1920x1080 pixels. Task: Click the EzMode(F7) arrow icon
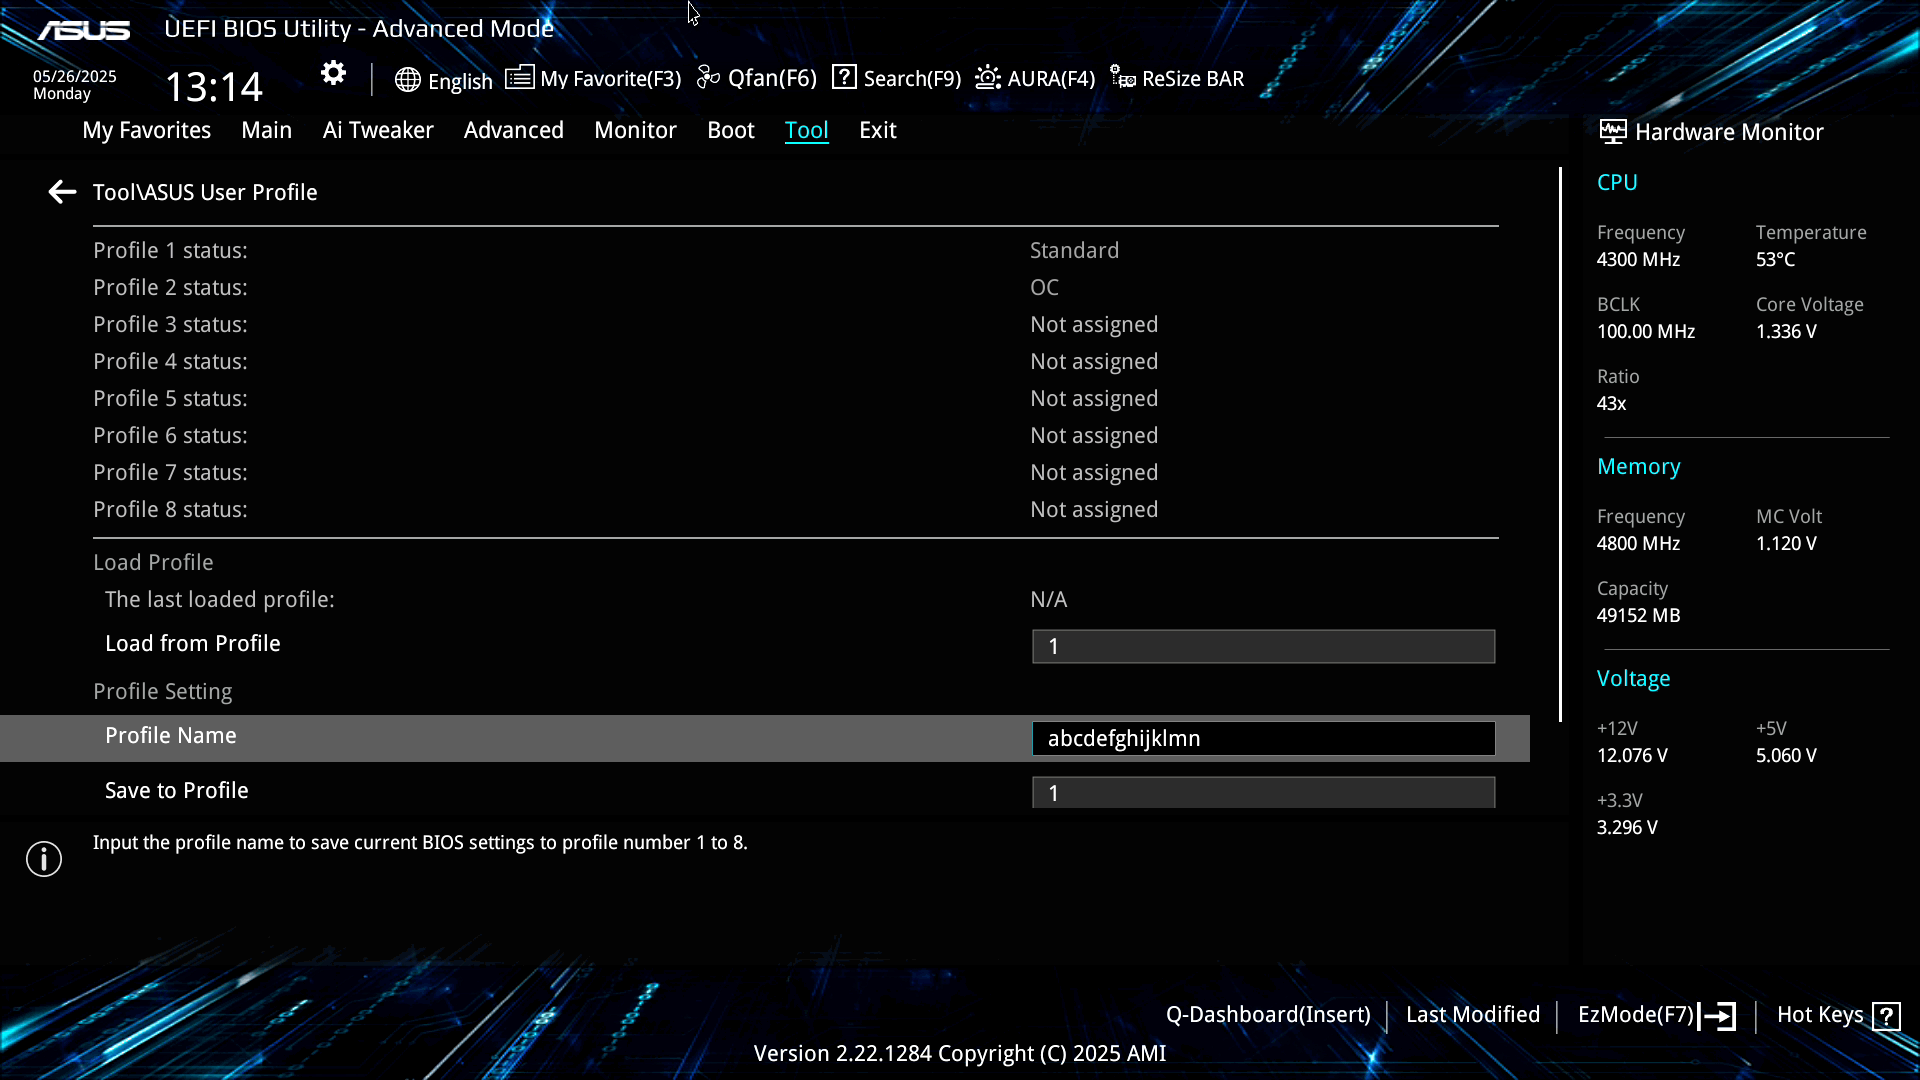[1718, 1016]
